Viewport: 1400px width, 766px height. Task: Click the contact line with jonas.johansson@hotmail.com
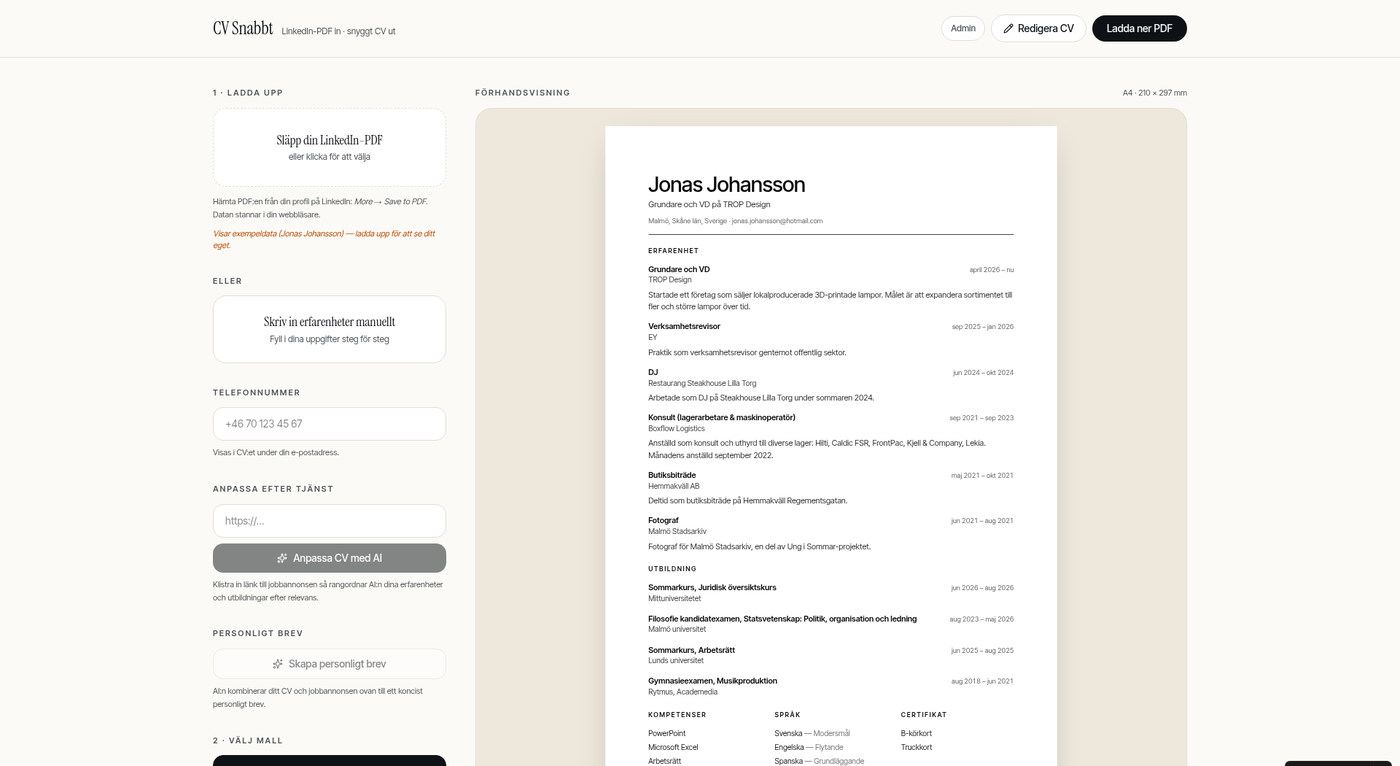735,221
